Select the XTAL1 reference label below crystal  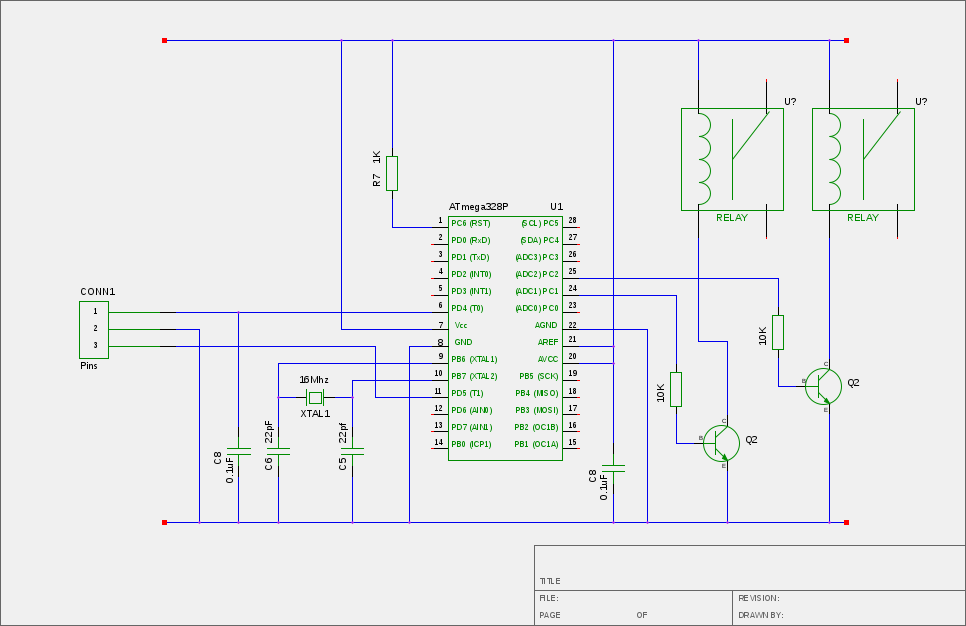[x=315, y=413]
